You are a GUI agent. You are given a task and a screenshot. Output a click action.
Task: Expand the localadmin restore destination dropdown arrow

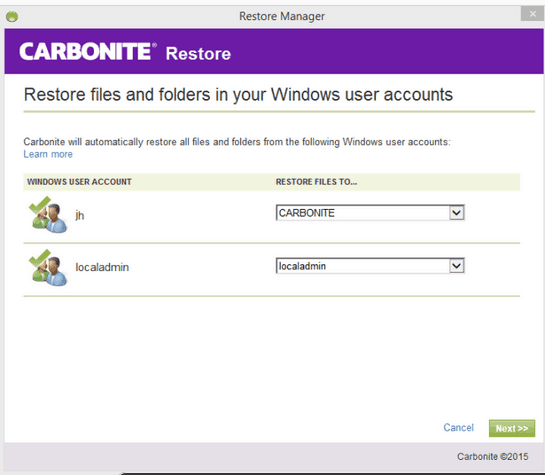pyautogui.click(x=456, y=266)
